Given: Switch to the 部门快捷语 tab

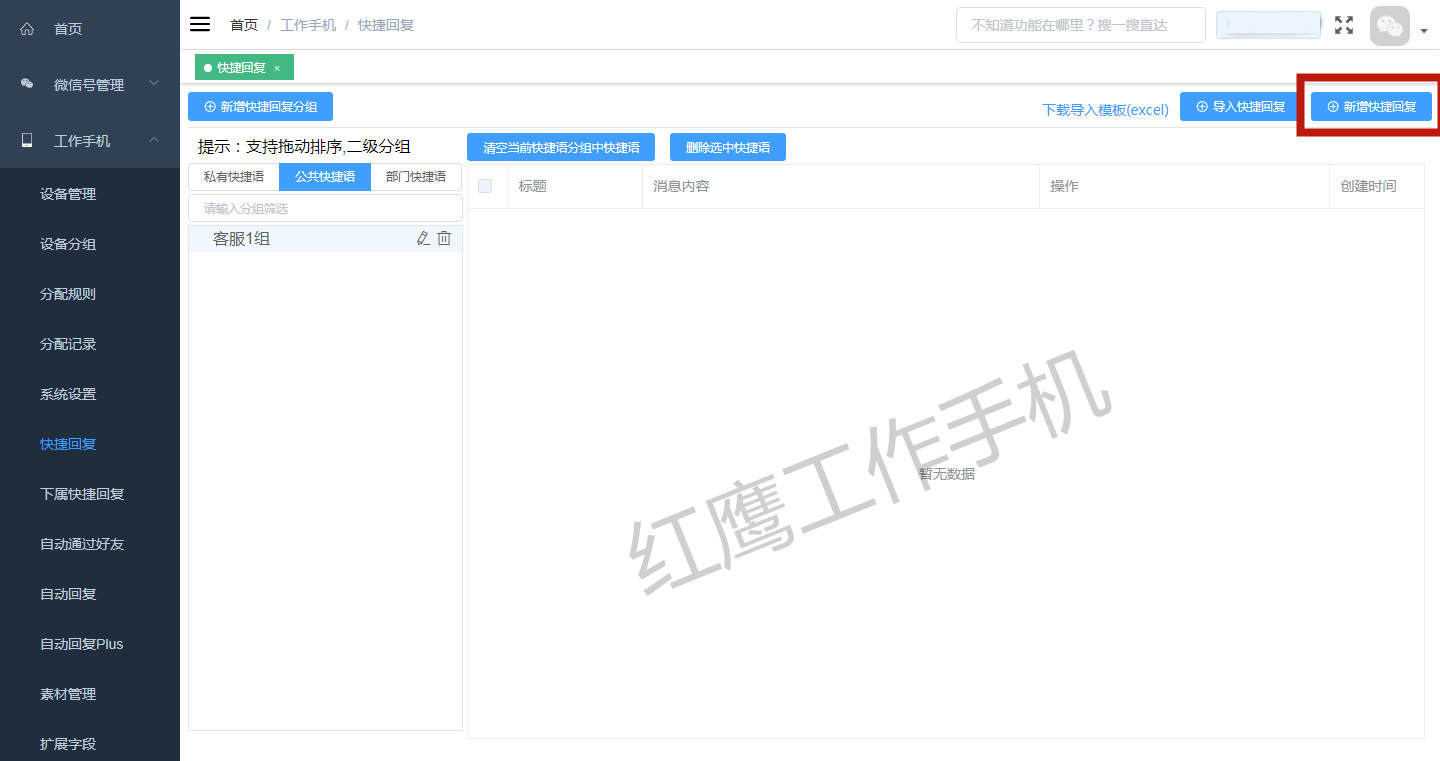Looking at the screenshot, I should pyautogui.click(x=416, y=177).
